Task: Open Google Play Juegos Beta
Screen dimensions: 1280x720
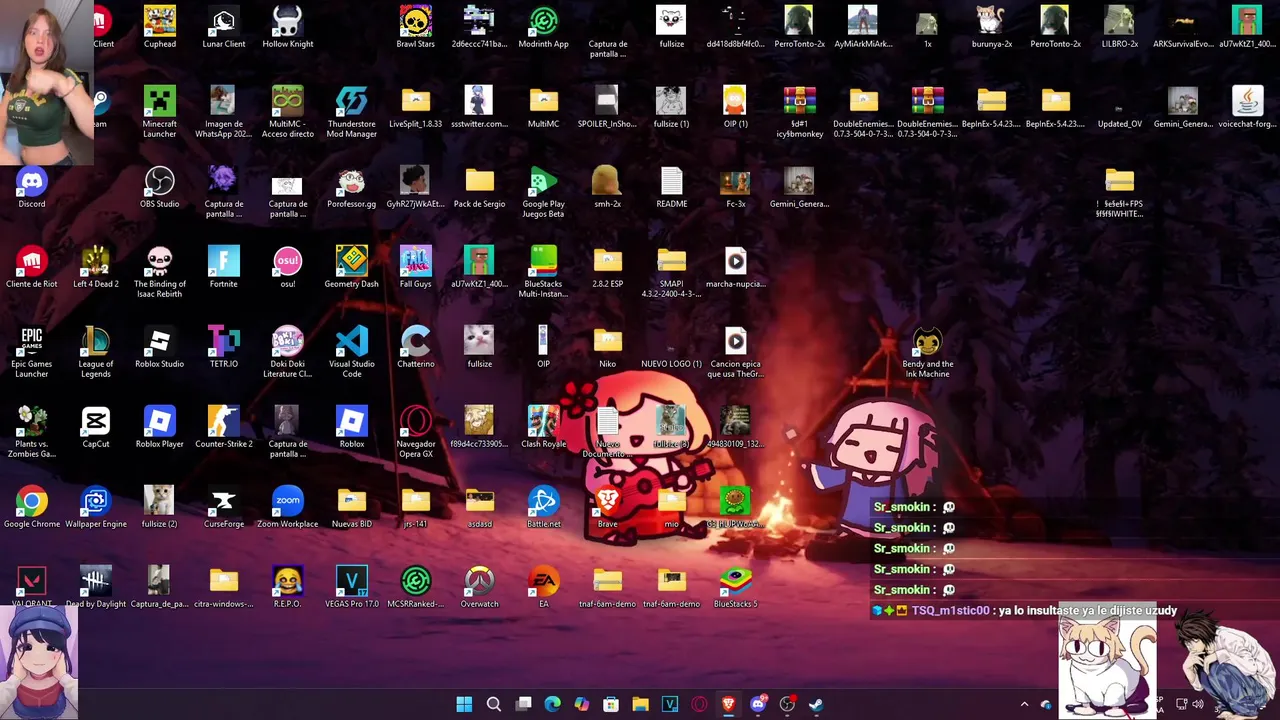Action: [544, 192]
